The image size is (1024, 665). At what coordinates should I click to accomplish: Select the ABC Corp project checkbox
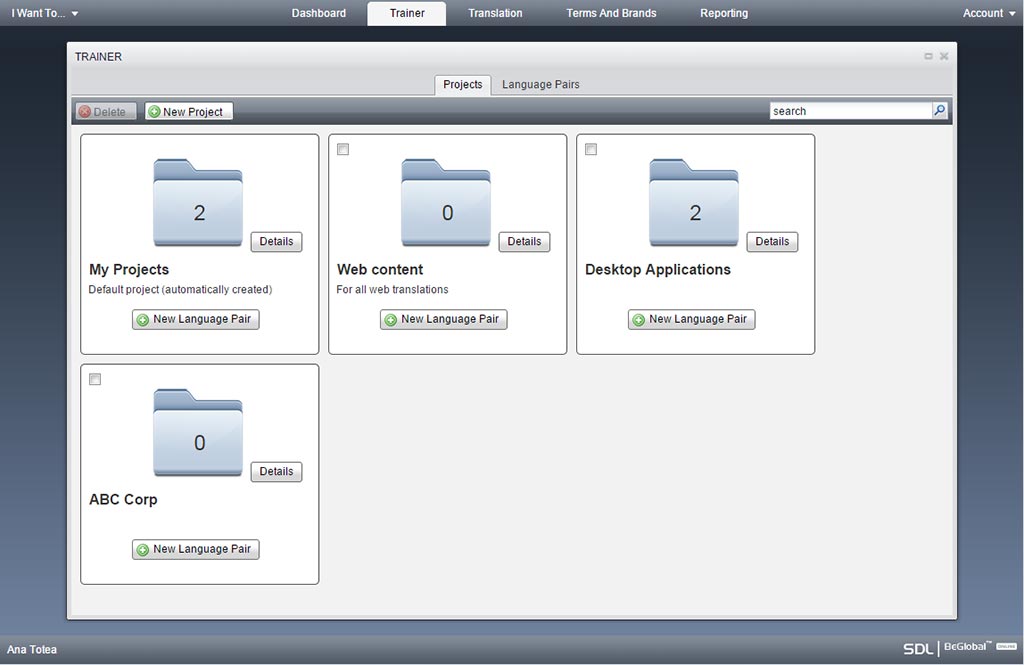pos(95,379)
